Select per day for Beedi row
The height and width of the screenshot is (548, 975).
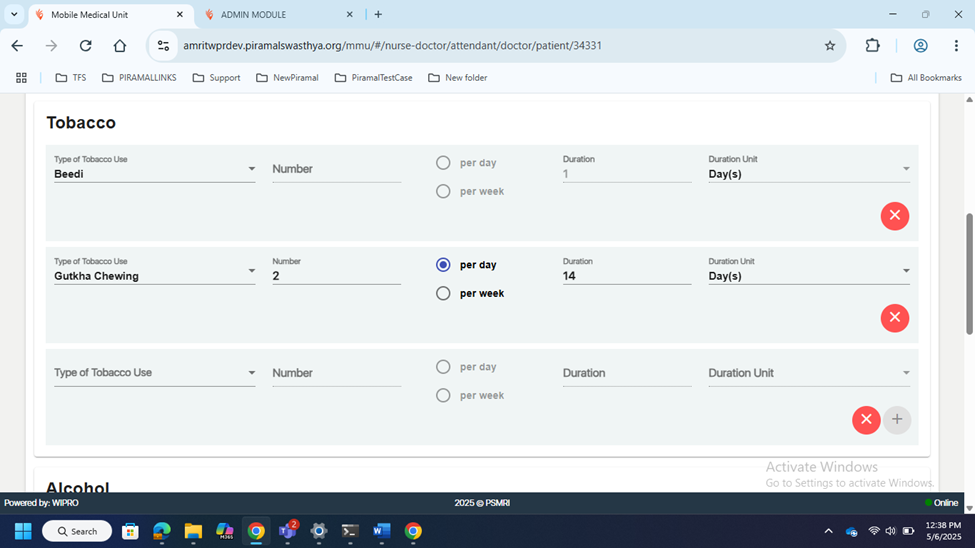(x=443, y=163)
